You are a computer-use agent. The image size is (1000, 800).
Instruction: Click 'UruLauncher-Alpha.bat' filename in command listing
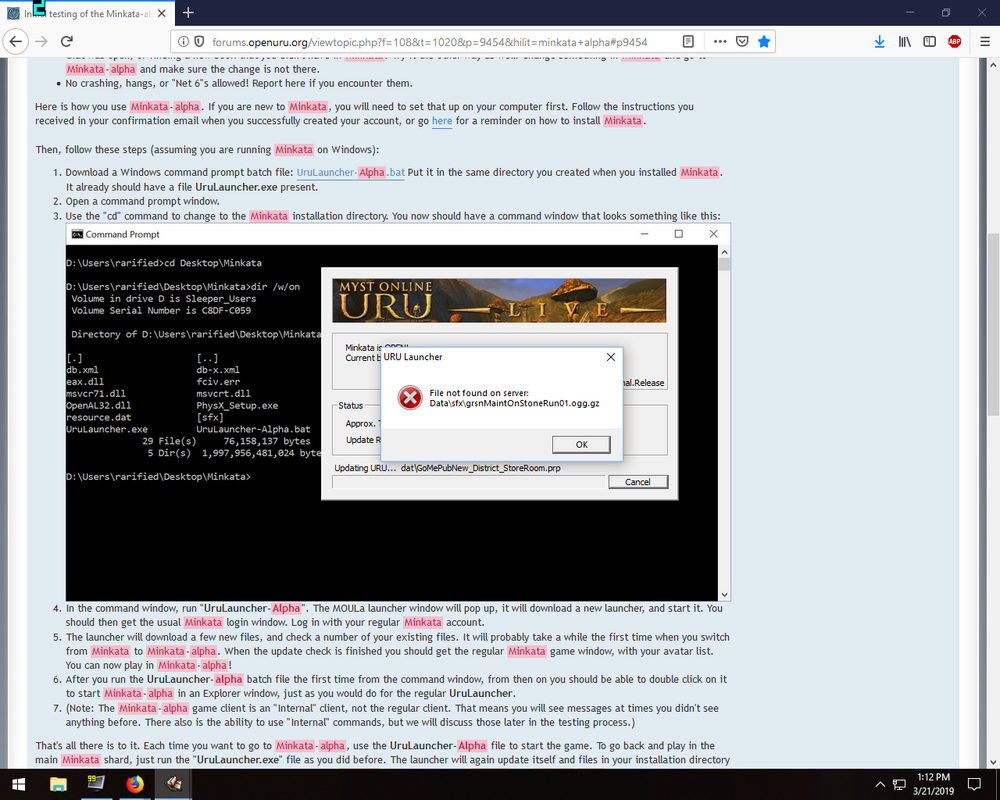coord(253,429)
